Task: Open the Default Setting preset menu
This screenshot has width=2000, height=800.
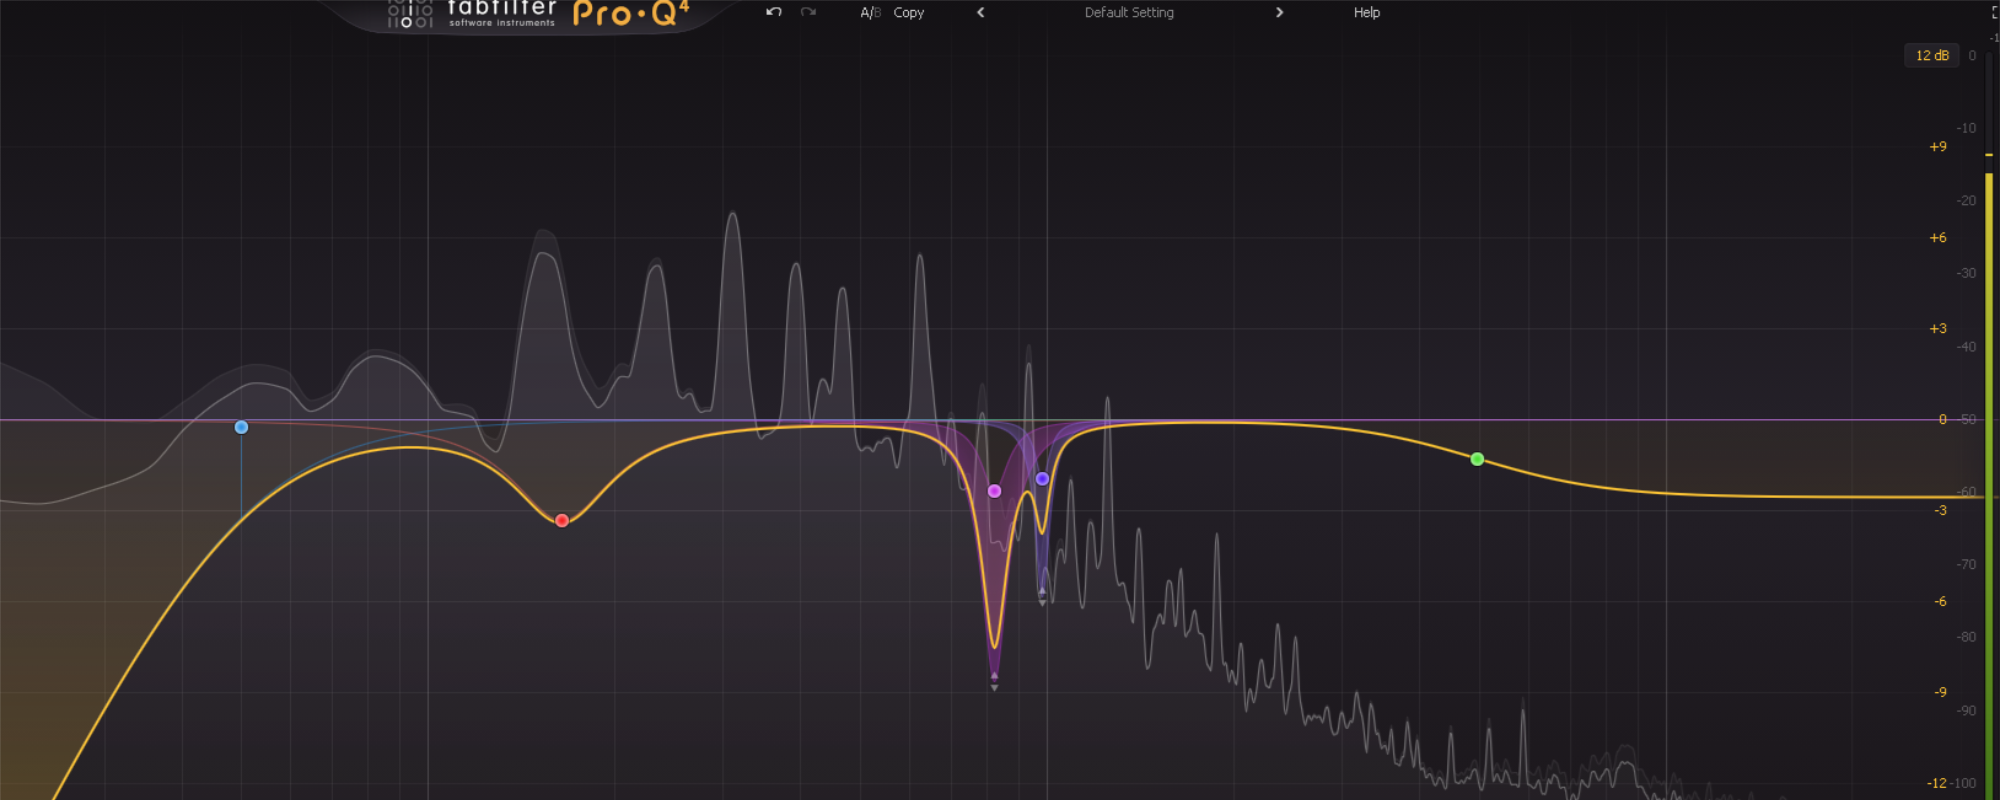Action: click(x=1129, y=13)
